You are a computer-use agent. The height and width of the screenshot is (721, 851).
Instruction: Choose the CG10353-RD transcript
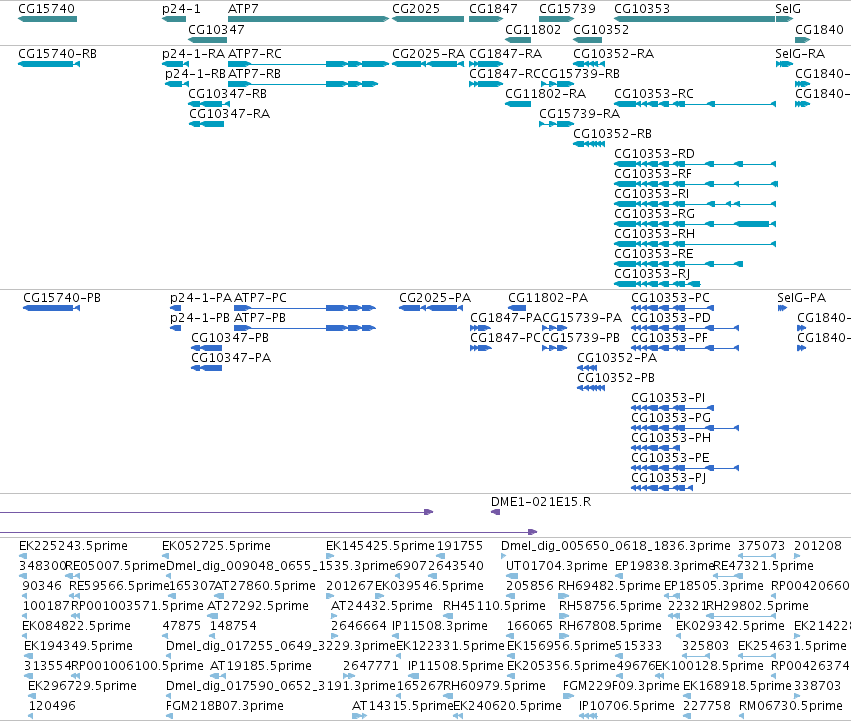click(695, 165)
